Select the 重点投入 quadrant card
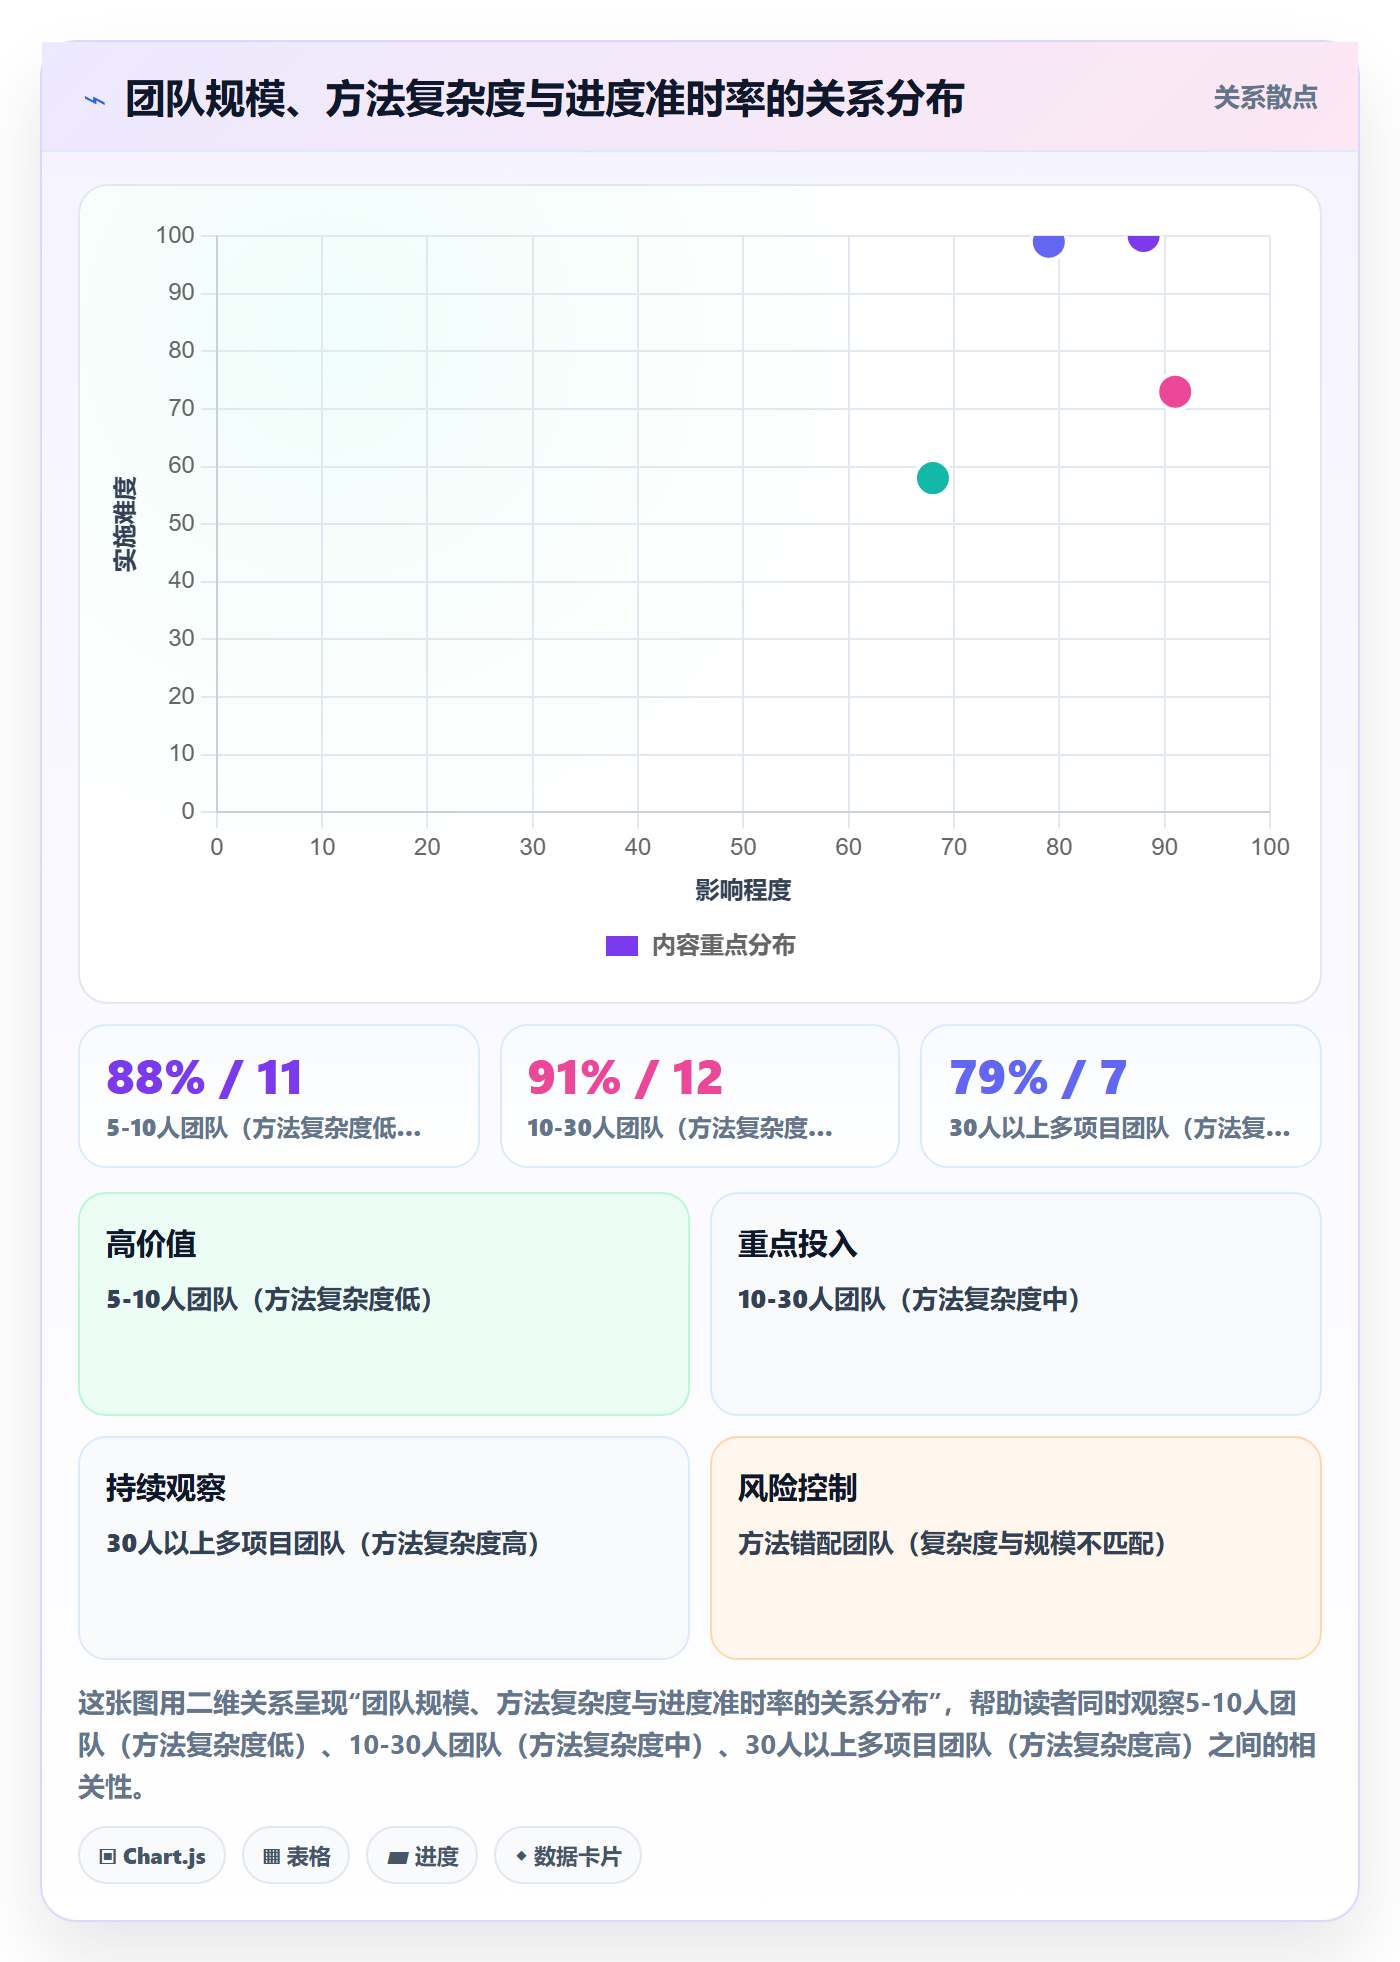The height and width of the screenshot is (1962, 1400). tap(1016, 1304)
